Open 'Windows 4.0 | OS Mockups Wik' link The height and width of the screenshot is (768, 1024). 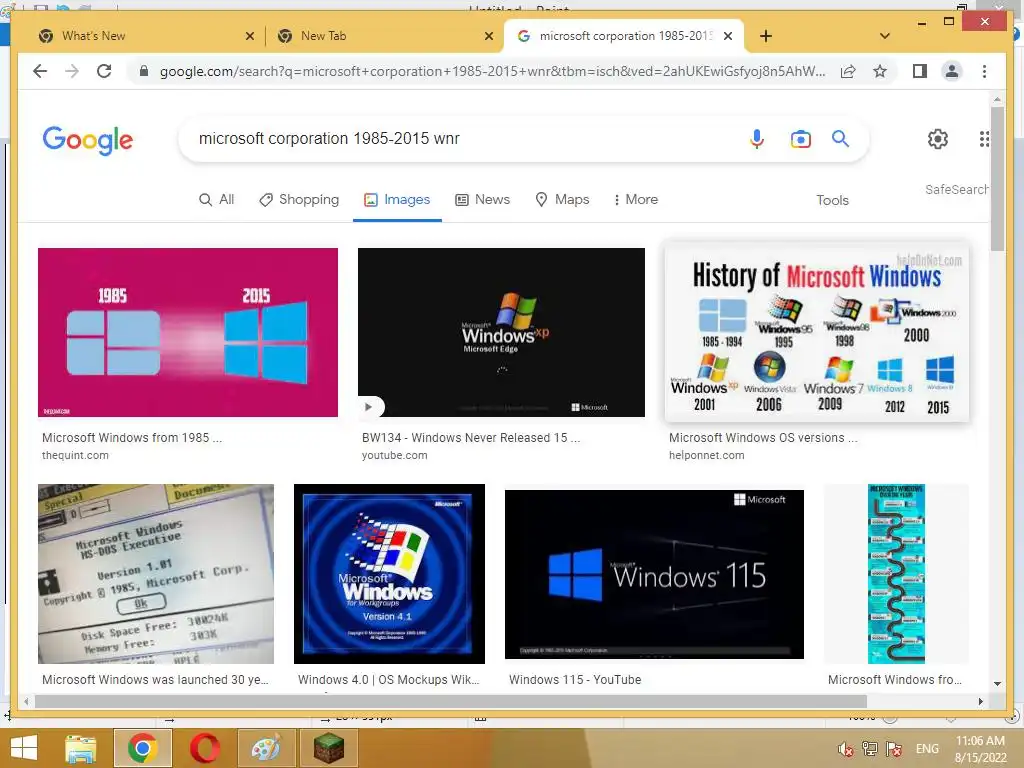[389, 680]
